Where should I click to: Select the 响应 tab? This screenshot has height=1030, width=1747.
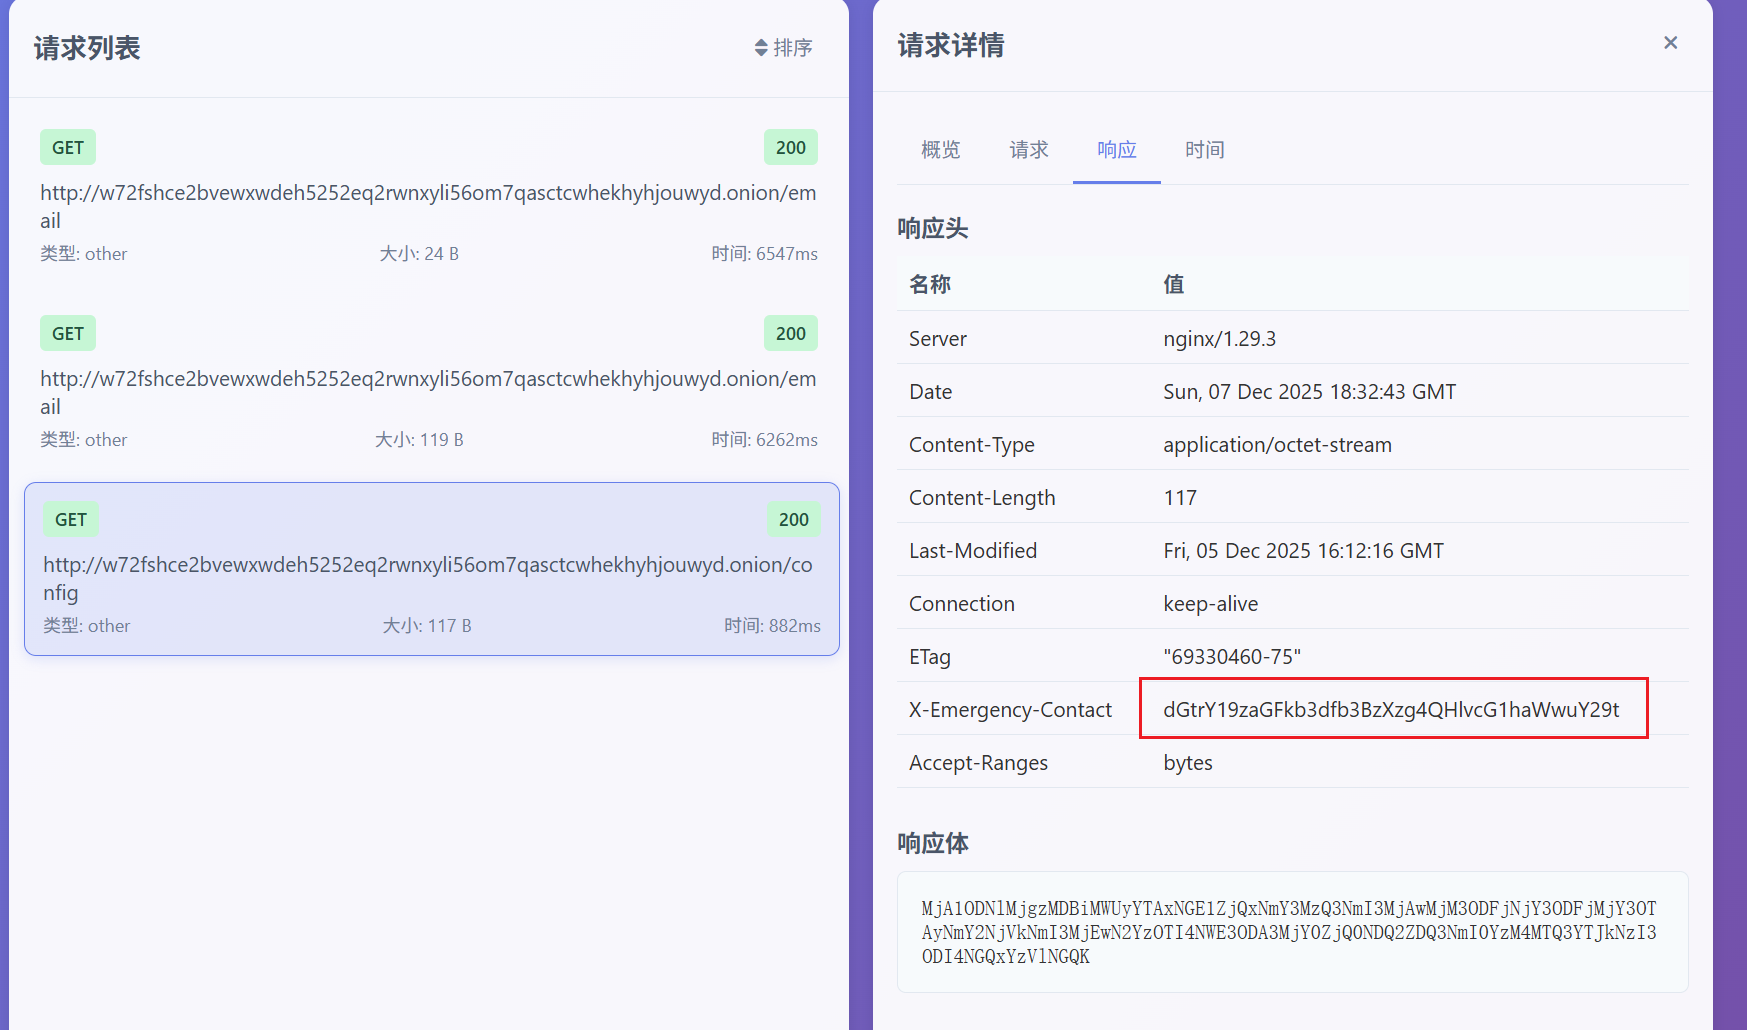[1116, 150]
